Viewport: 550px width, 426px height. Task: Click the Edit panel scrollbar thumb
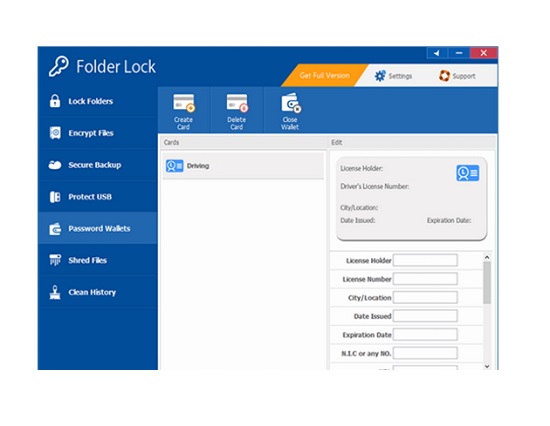click(487, 283)
